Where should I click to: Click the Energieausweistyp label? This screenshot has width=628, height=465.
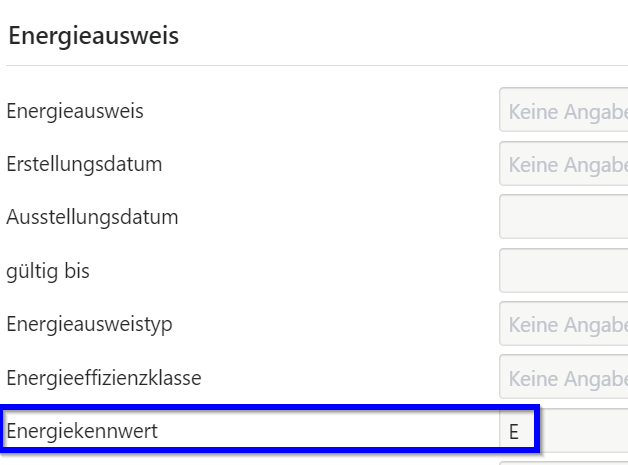point(89,325)
